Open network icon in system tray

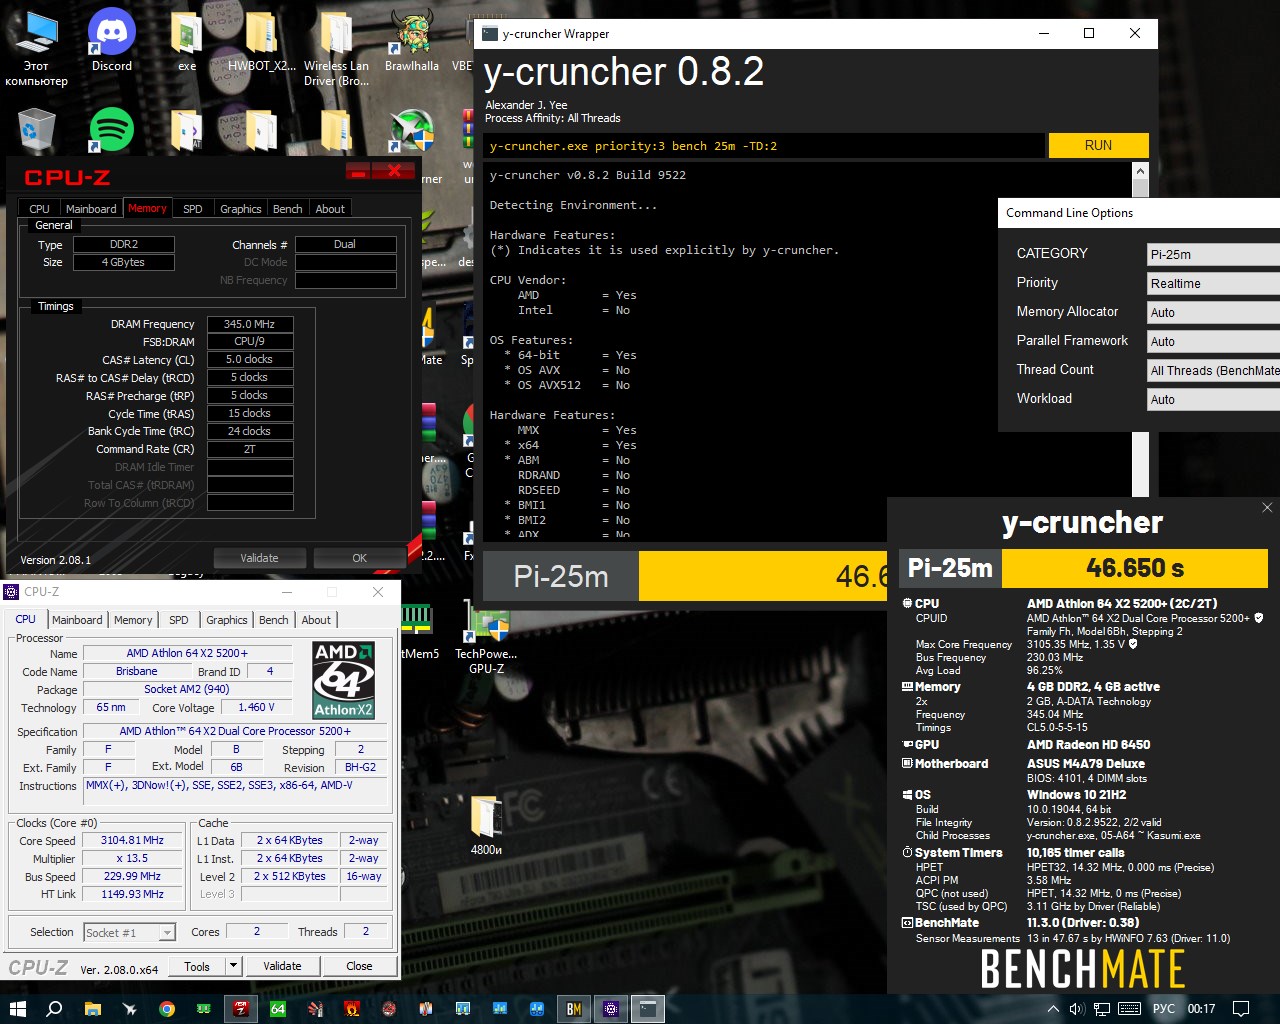pos(1103,1008)
